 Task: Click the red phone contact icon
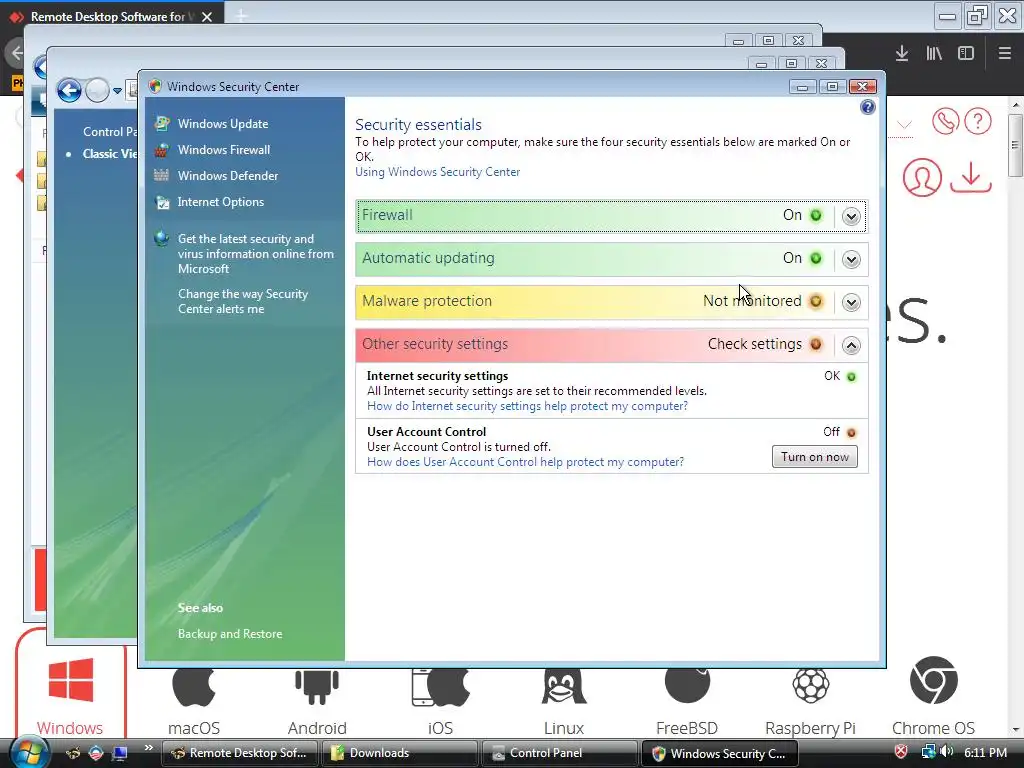click(945, 121)
